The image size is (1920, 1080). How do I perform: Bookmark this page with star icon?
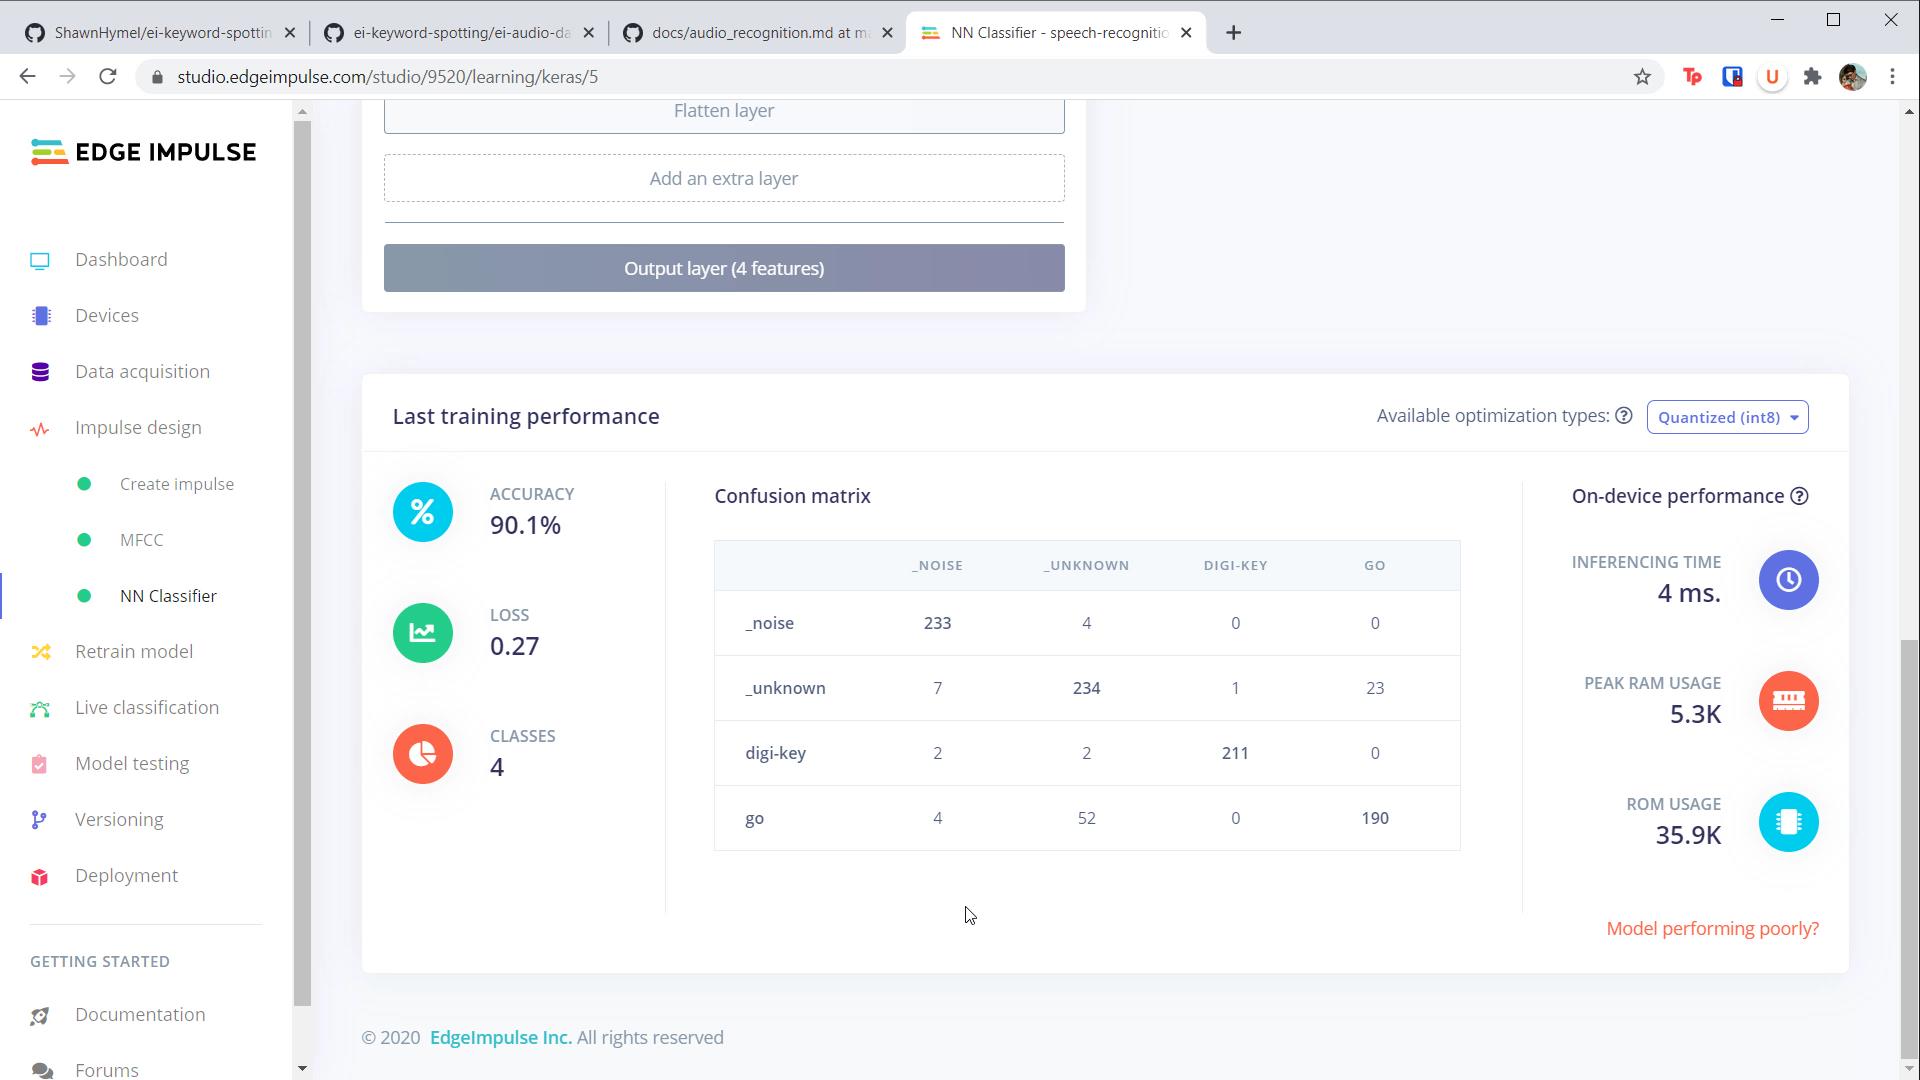tap(1642, 77)
